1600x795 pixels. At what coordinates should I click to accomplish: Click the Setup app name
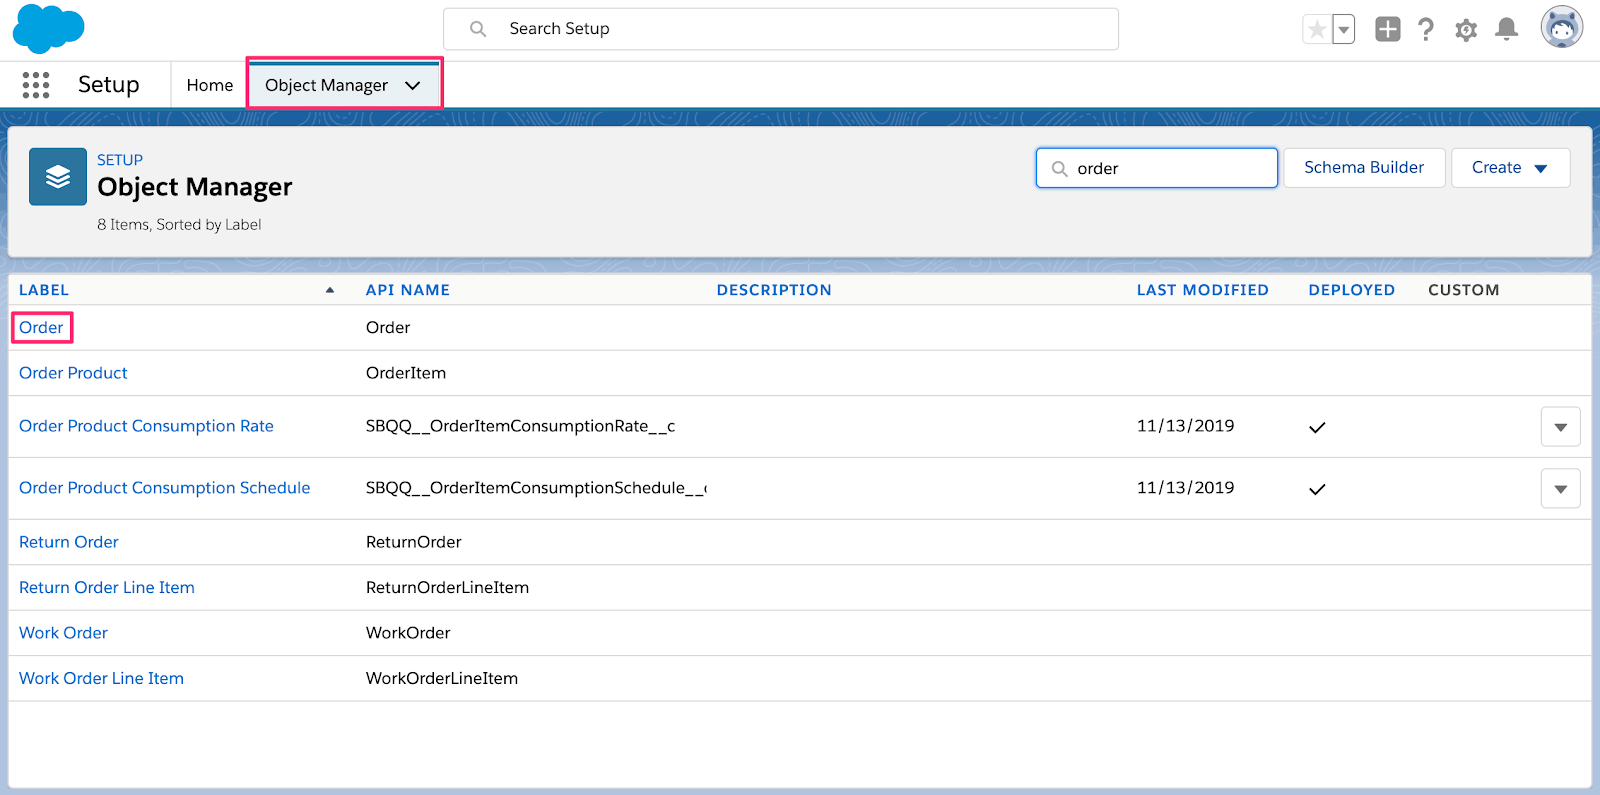[109, 85]
